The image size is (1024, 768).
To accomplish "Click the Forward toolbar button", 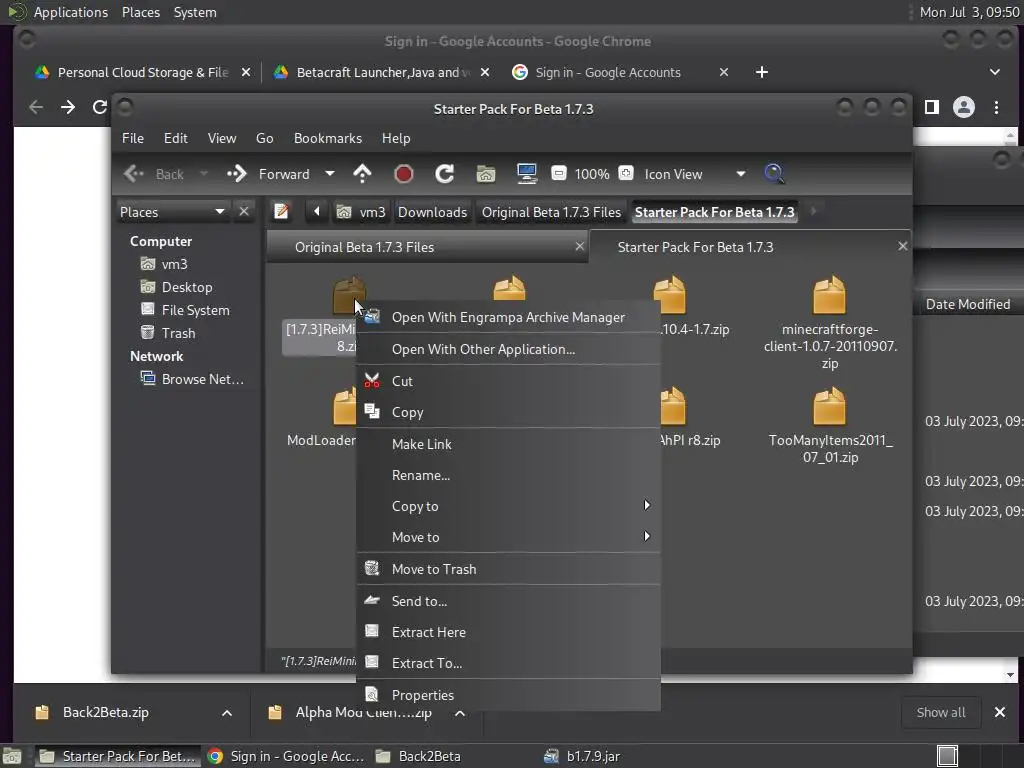I will pyautogui.click(x=269, y=174).
